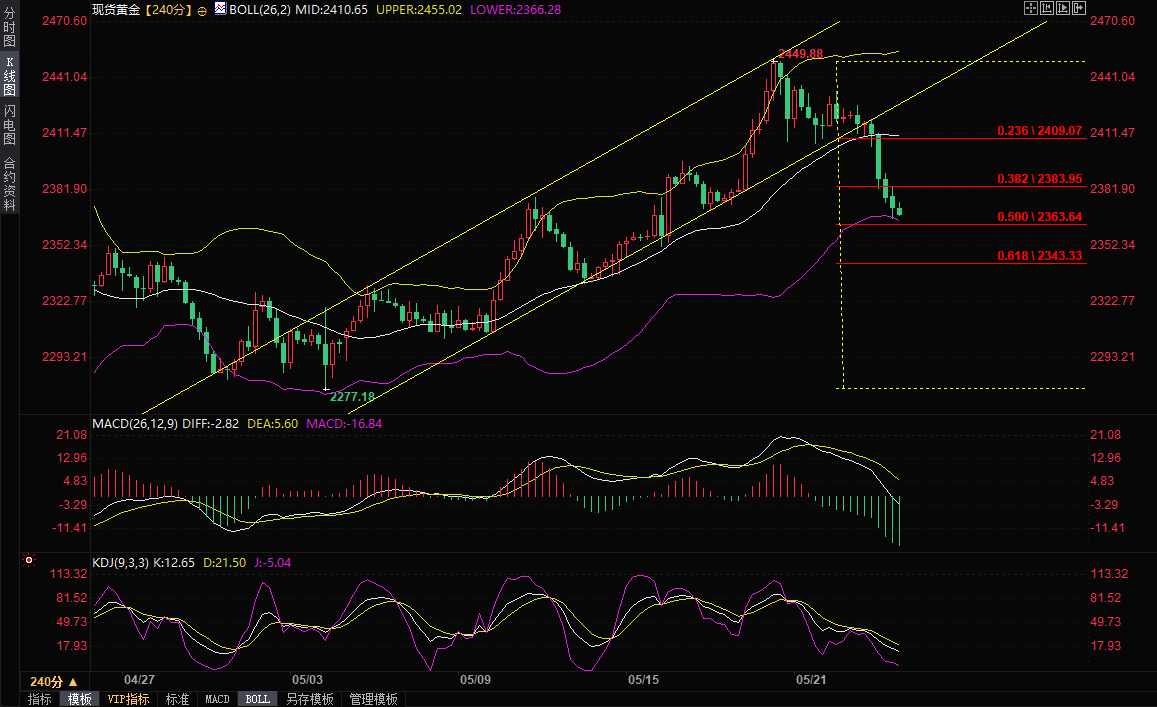Click the UPPER:2455.02 value
The width and height of the screenshot is (1157, 707).
[419, 10]
